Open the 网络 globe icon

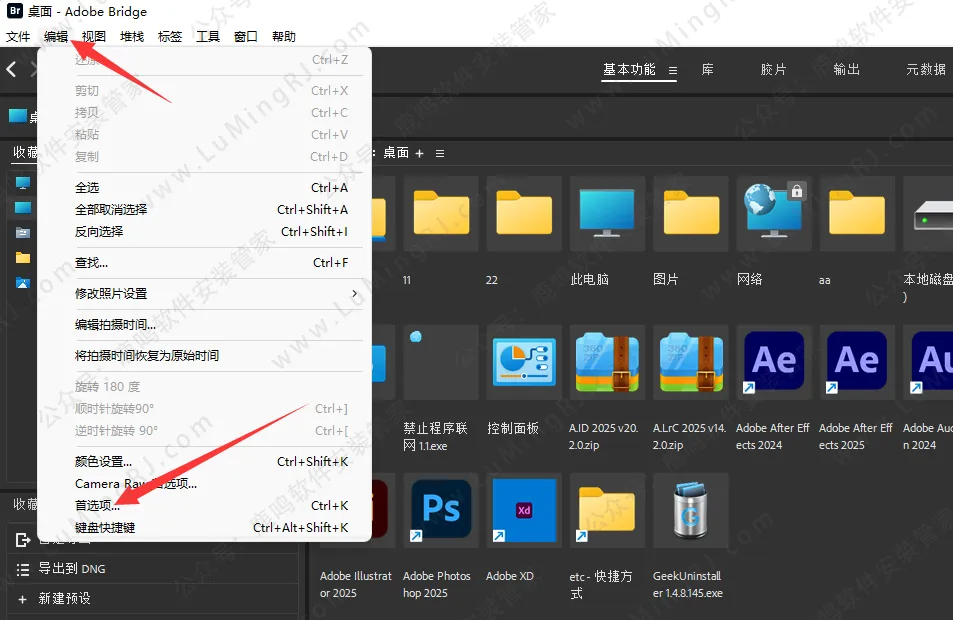coord(773,213)
